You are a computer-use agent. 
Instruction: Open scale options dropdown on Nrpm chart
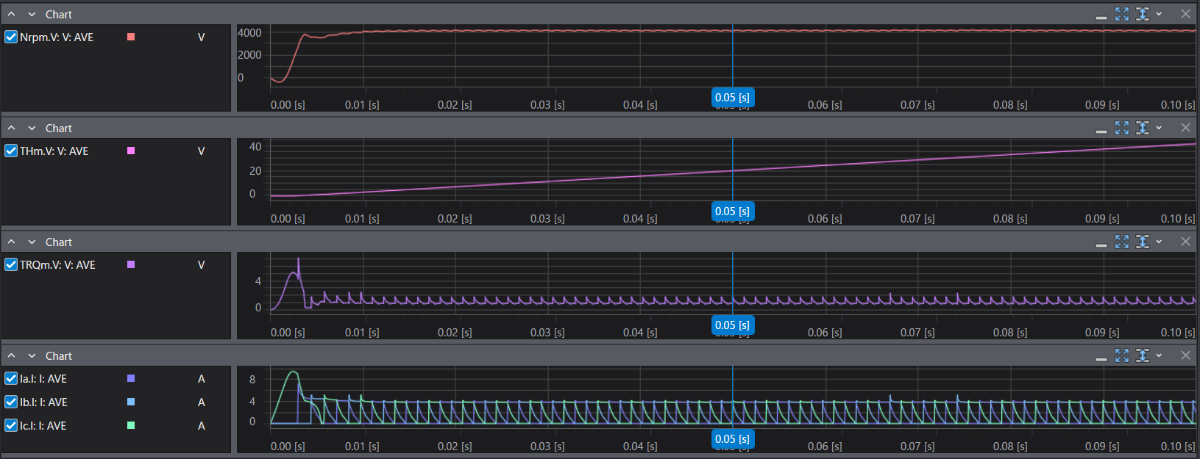click(x=1159, y=14)
